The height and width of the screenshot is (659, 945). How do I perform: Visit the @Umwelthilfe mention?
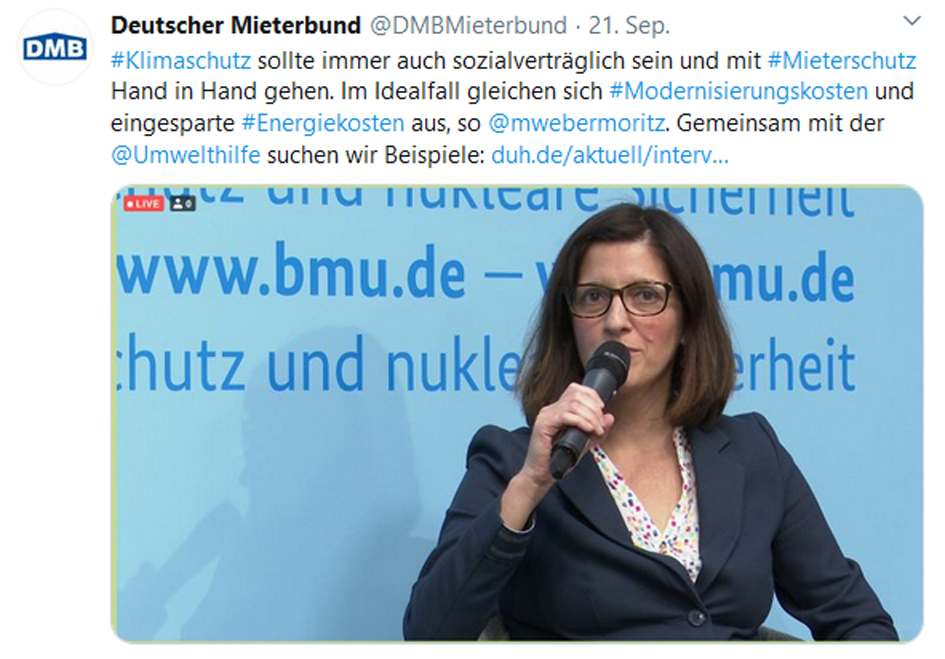(x=186, y=155)
